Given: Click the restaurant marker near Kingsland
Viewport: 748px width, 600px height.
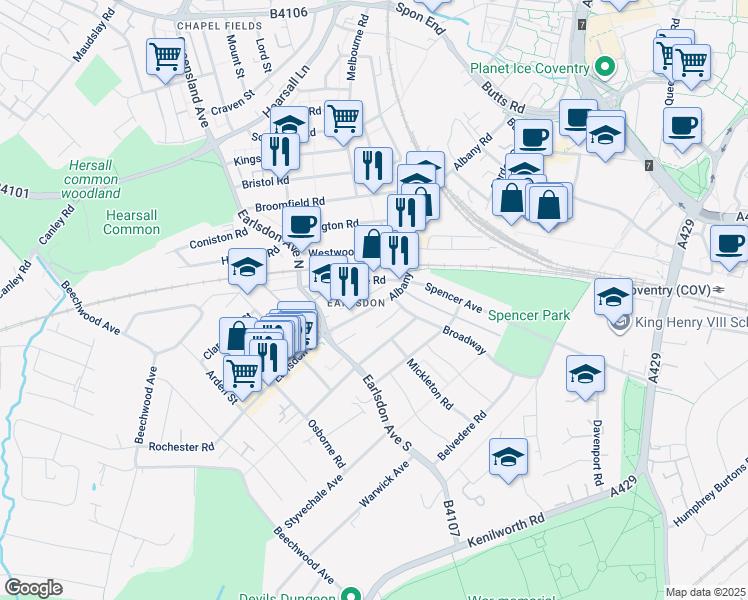Looking at the screenshot, I should coord(279,151).
